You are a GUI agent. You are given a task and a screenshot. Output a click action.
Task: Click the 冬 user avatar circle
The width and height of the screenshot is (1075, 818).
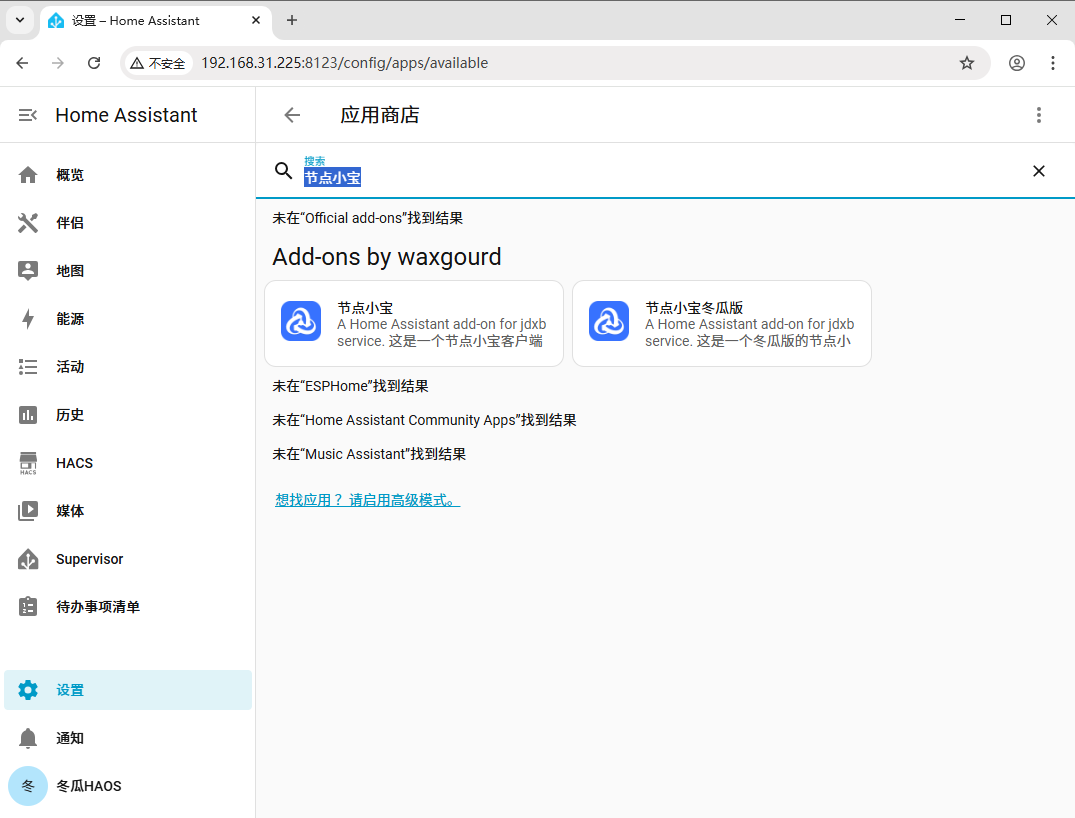pyautogui.click(x=28, y=786)
